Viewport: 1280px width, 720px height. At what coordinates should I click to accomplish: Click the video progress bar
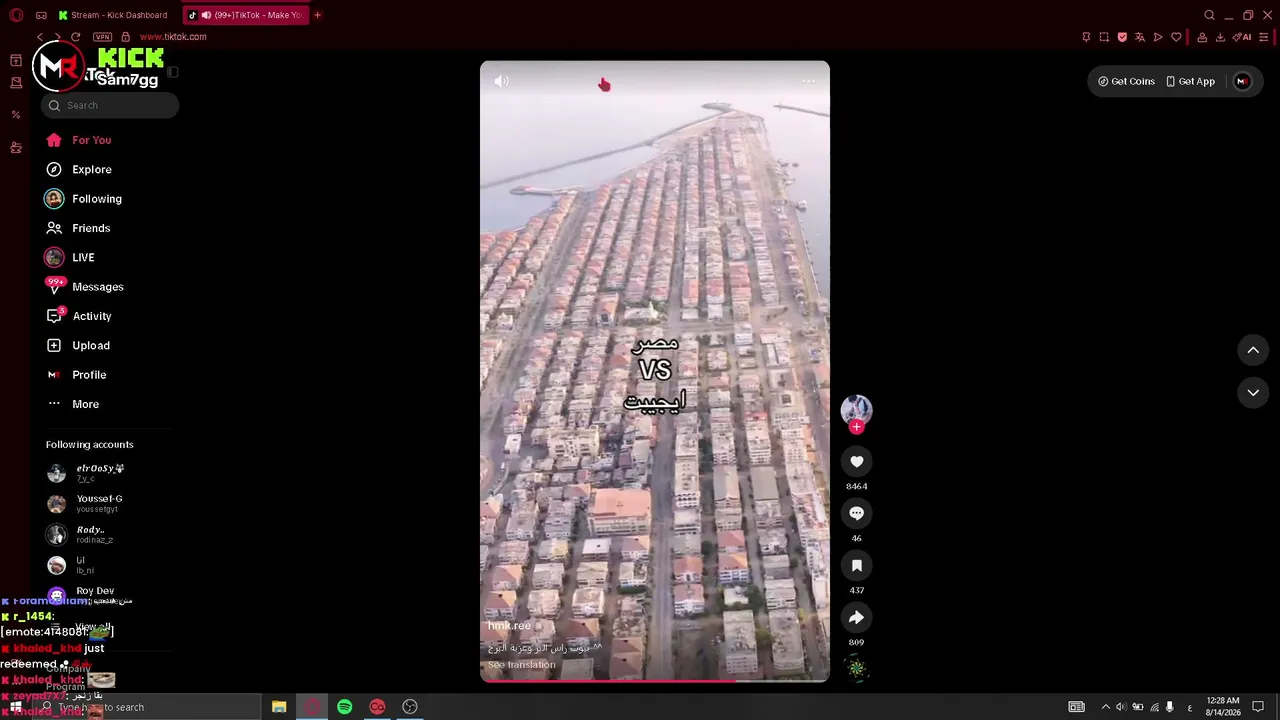click(x=655, y=681)
